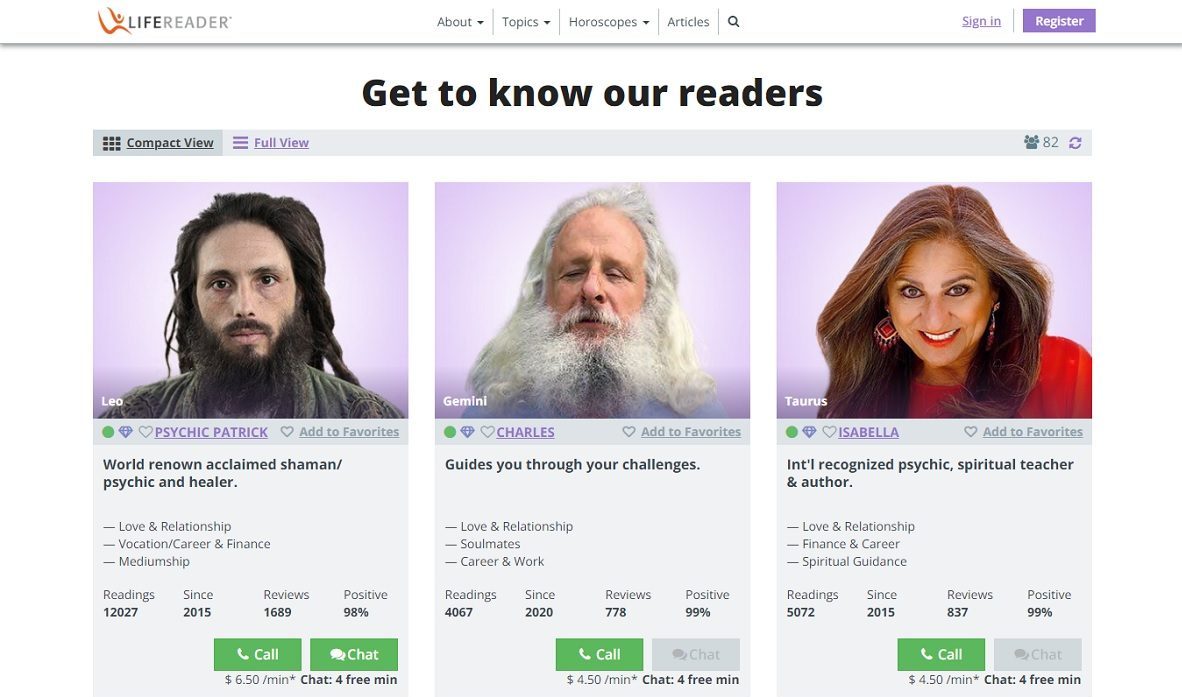Open Isabella's profile photo

pyautogui.click(x=934, y=300)
